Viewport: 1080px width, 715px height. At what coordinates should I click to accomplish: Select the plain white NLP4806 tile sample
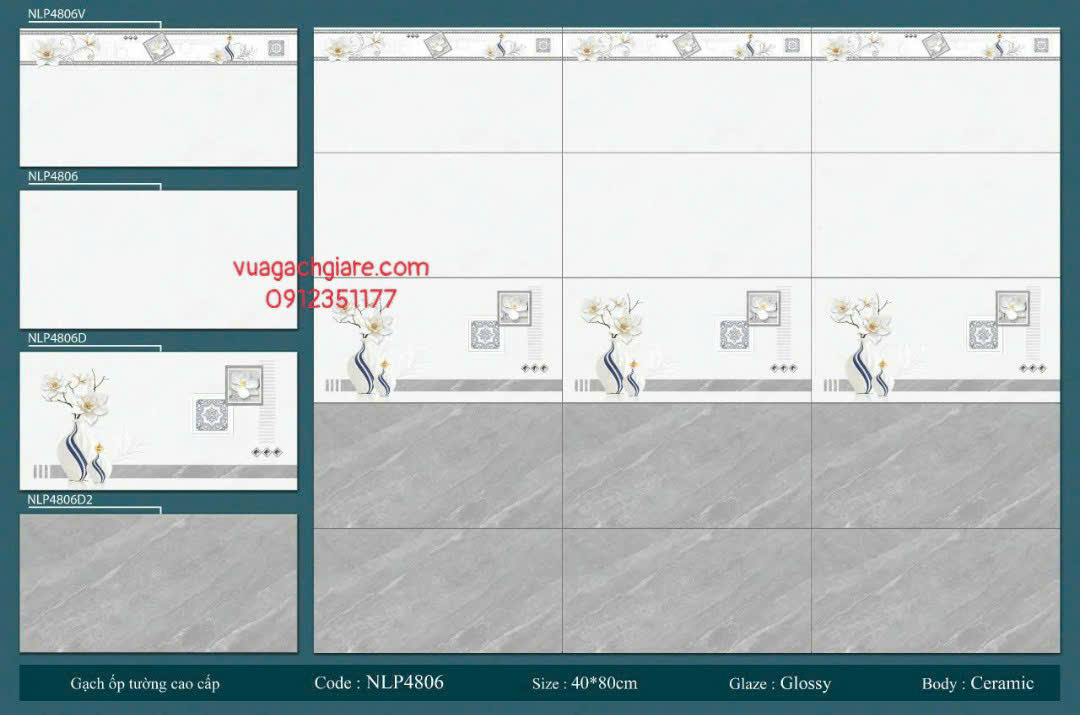coord(158,259)
